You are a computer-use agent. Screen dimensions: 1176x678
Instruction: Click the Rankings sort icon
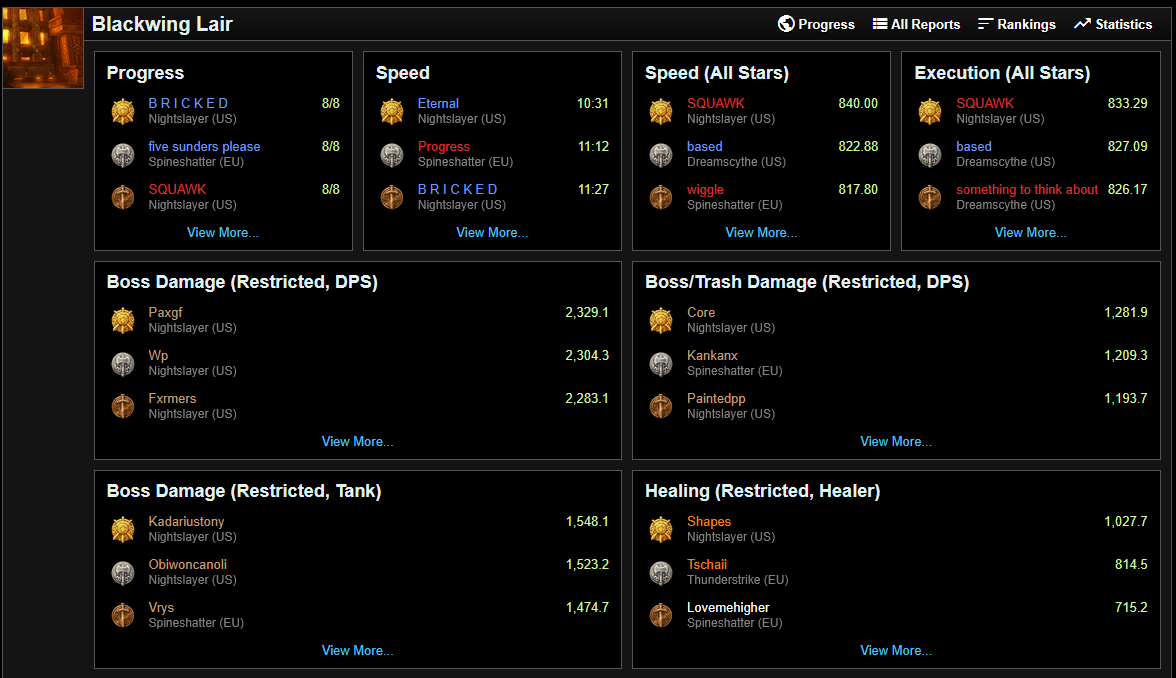coord(986,24)
